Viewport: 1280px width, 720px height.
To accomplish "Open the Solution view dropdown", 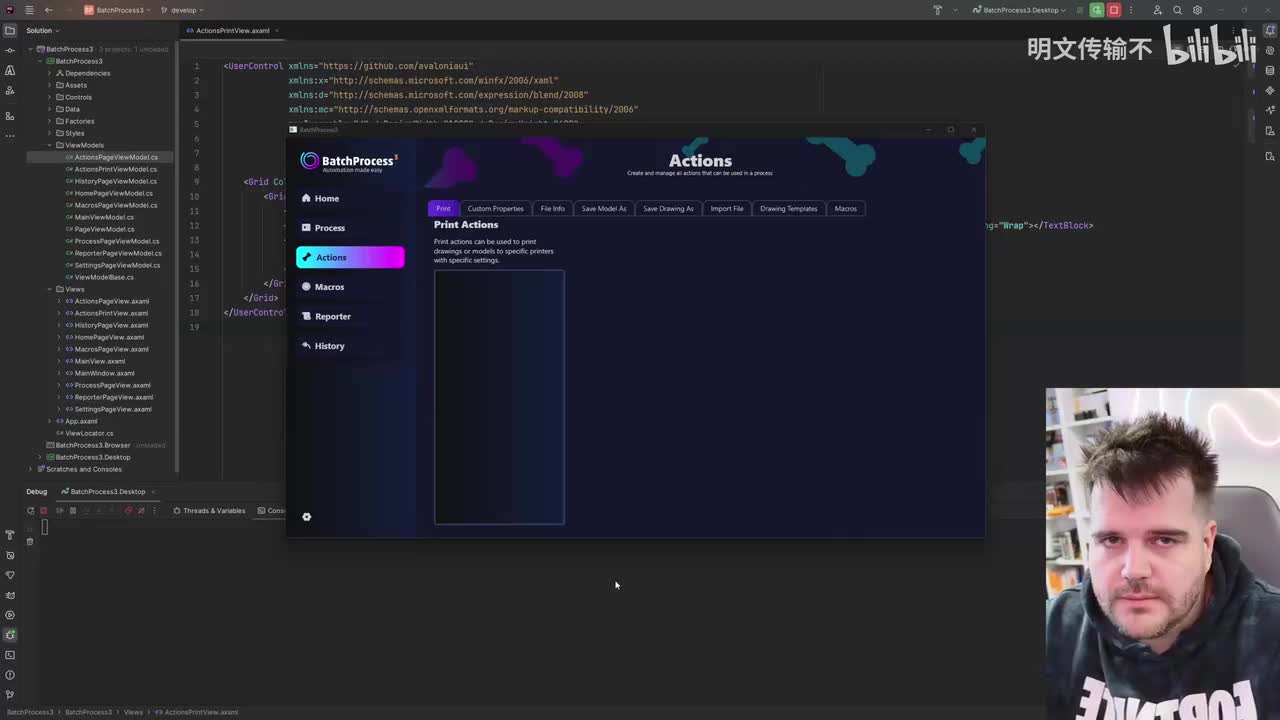I will (42, 30).
